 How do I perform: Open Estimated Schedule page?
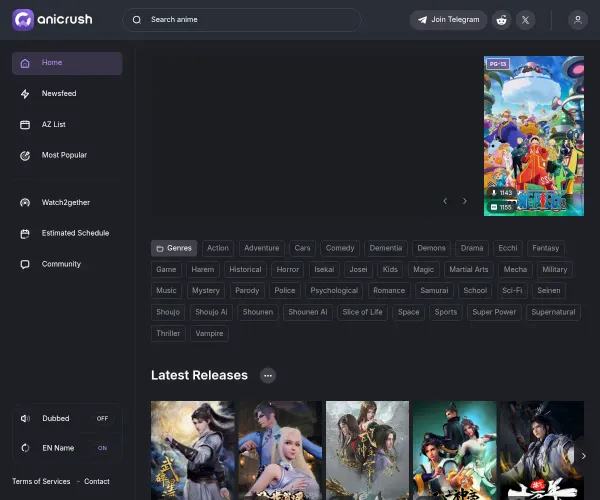point(75,234)
